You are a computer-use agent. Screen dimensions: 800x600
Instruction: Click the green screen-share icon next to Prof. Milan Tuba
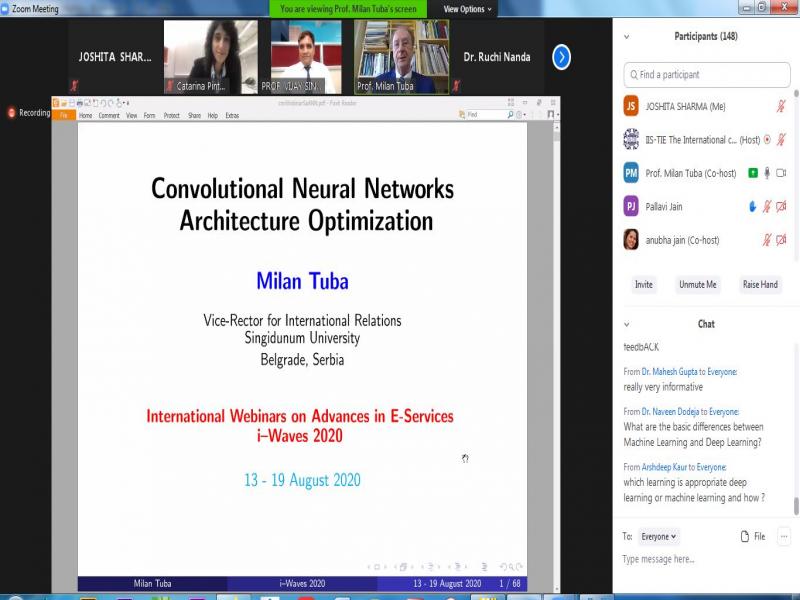tap(751, 173)
